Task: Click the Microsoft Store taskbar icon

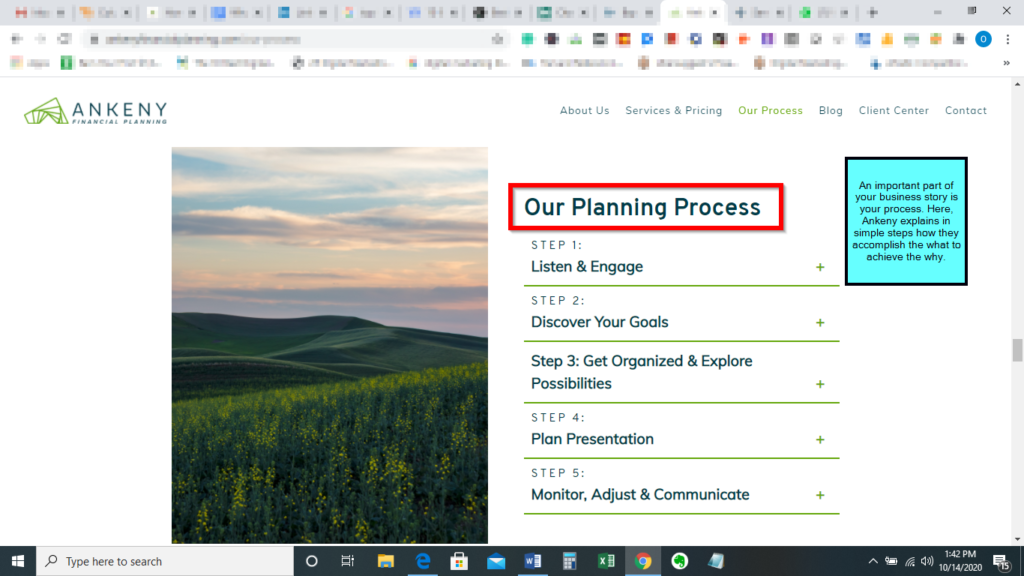Action: 459,561
